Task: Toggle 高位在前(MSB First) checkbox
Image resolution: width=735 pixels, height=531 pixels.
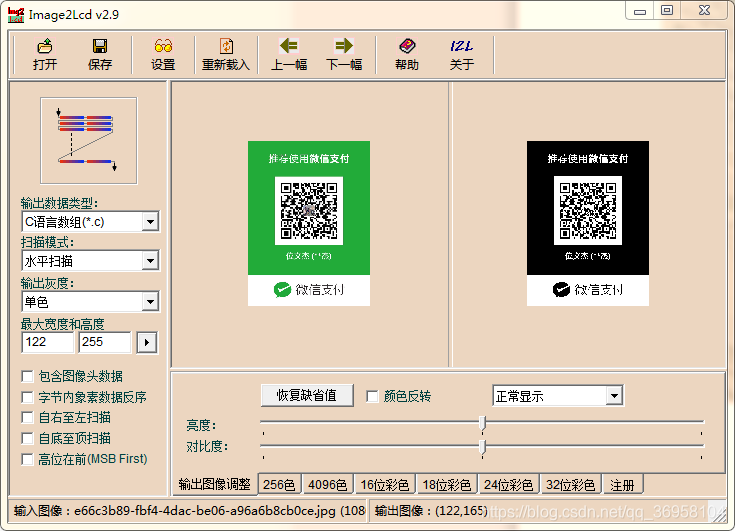Action: point(28,459)
